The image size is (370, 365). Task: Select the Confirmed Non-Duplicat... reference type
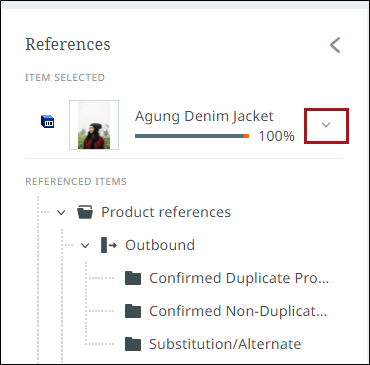coord(238,311)
